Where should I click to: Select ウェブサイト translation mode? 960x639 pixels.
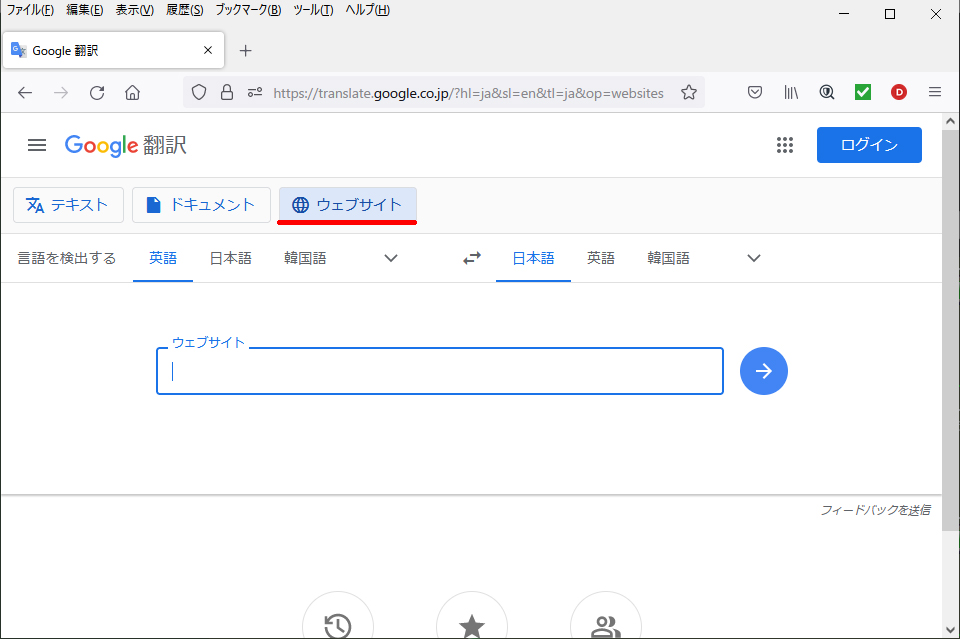[348, 205]
